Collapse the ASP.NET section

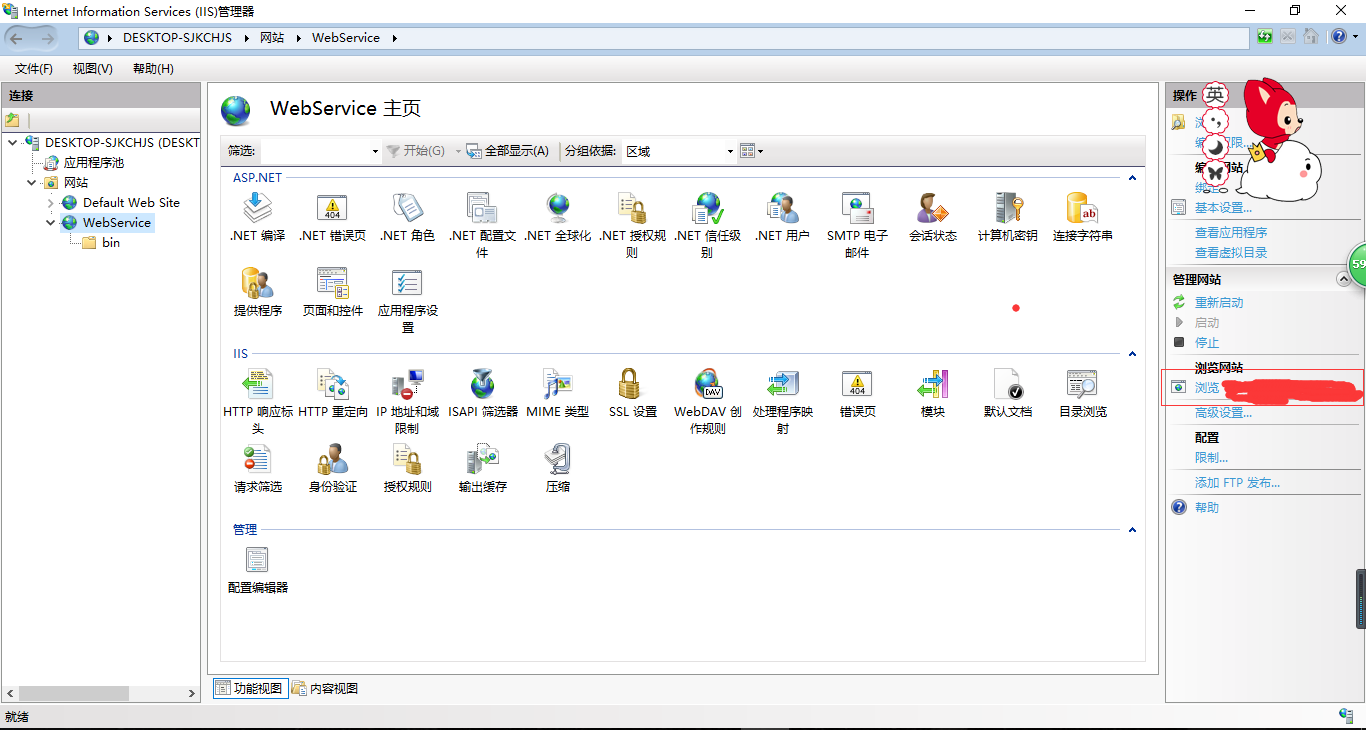click(1131, 177)
